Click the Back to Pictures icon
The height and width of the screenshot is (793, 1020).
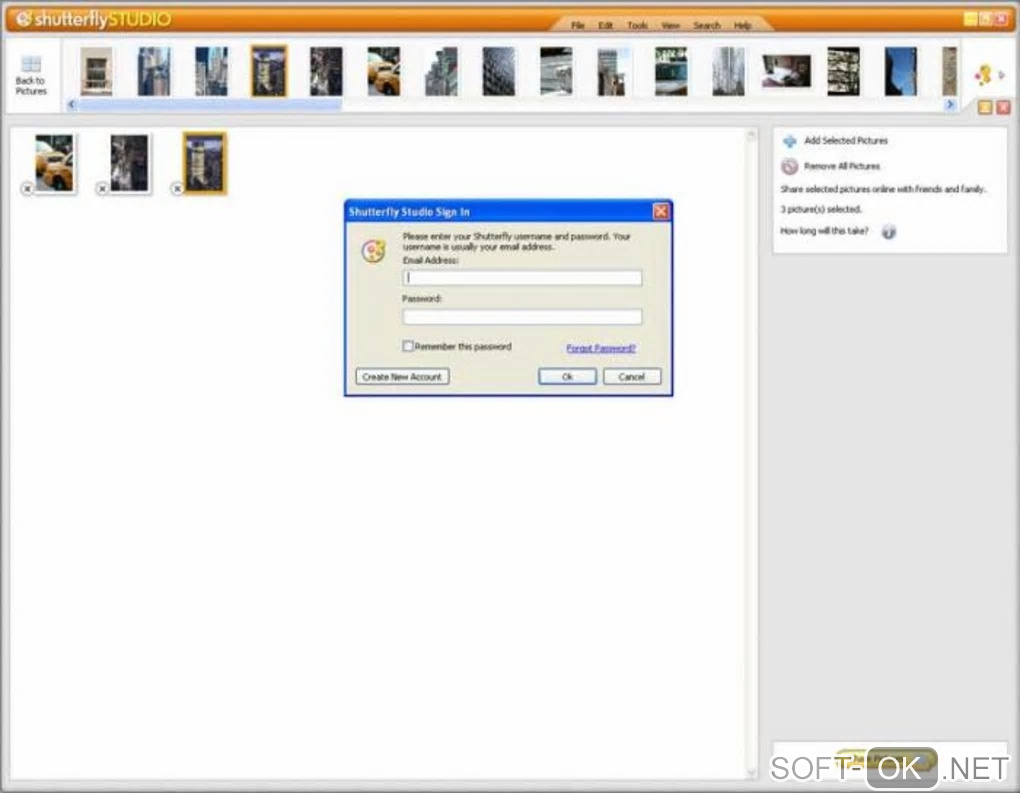(31, 64)
